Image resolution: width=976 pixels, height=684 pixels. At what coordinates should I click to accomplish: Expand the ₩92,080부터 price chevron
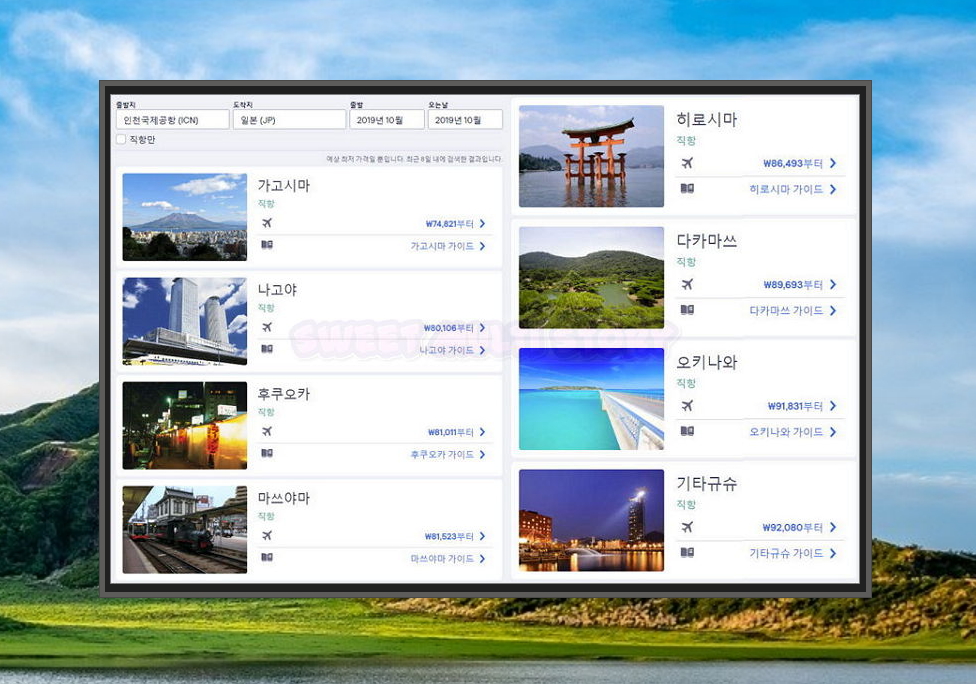point(833,527)
